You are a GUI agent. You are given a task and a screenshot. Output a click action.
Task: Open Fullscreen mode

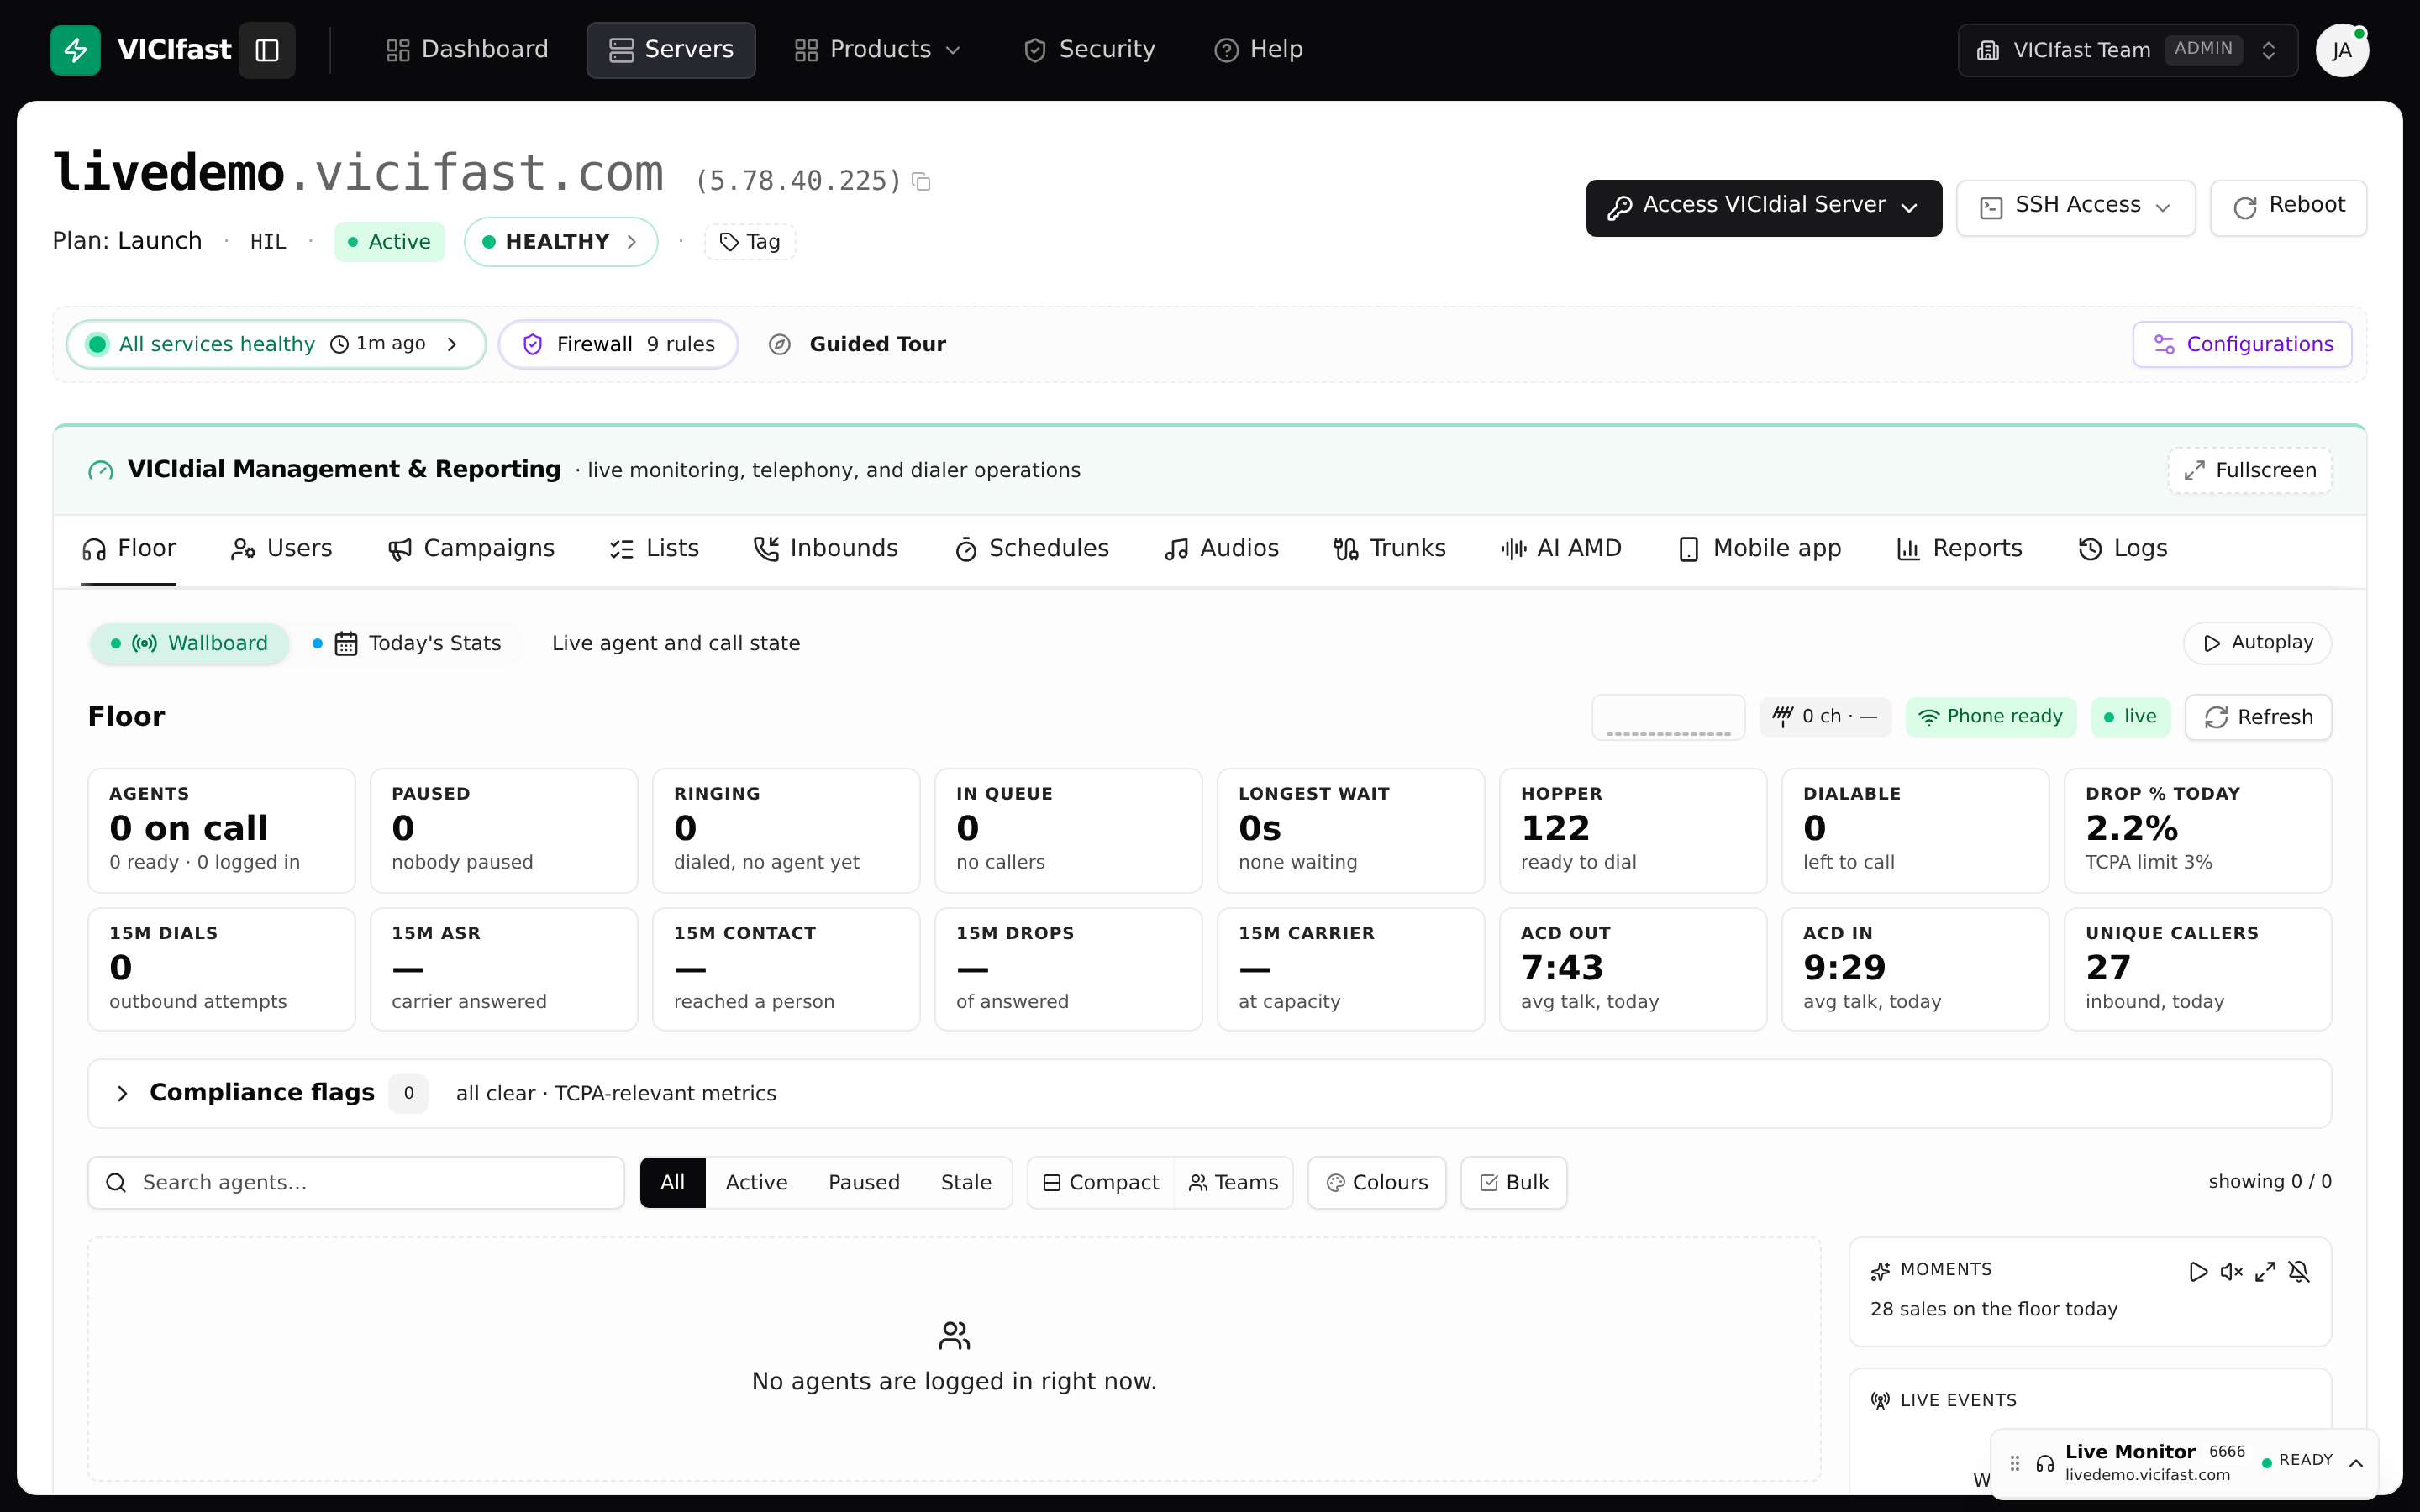2250,470
